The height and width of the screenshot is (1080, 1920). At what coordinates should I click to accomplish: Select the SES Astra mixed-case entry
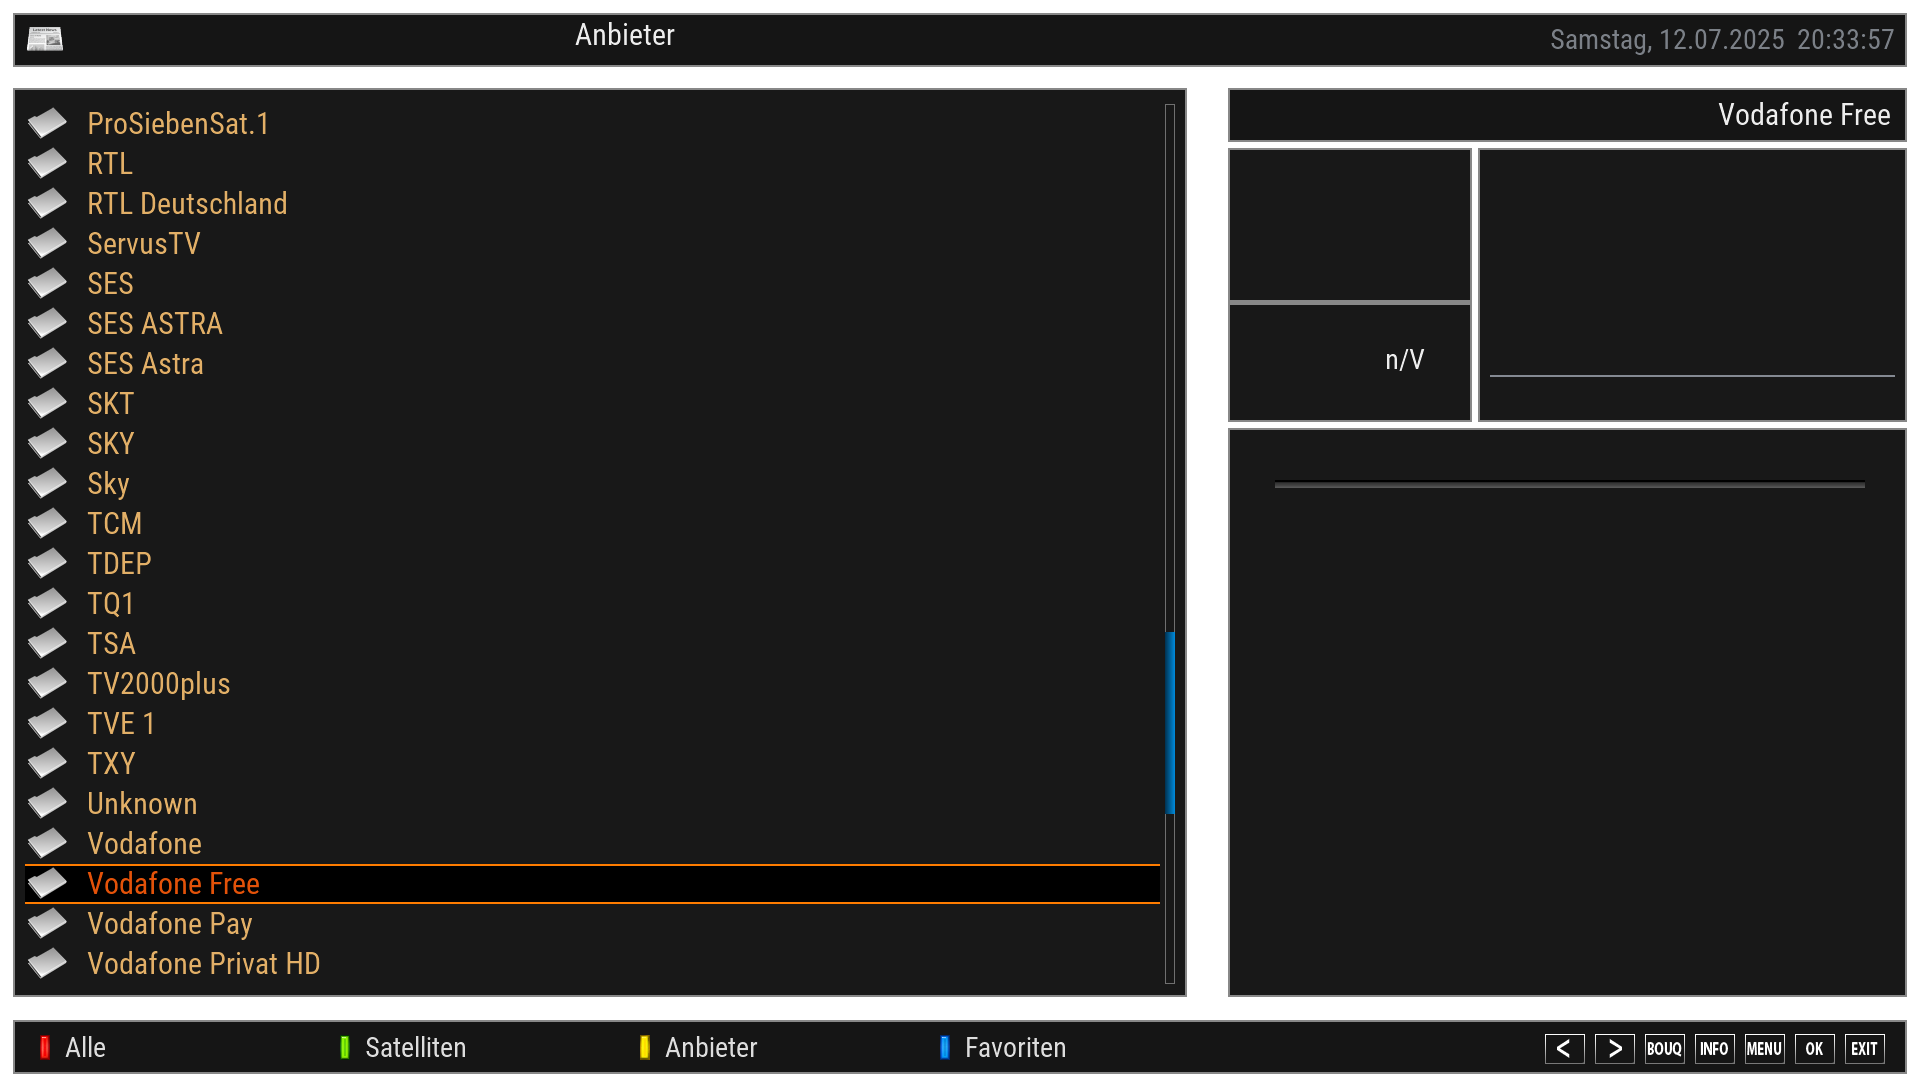(x=592, y=363)
